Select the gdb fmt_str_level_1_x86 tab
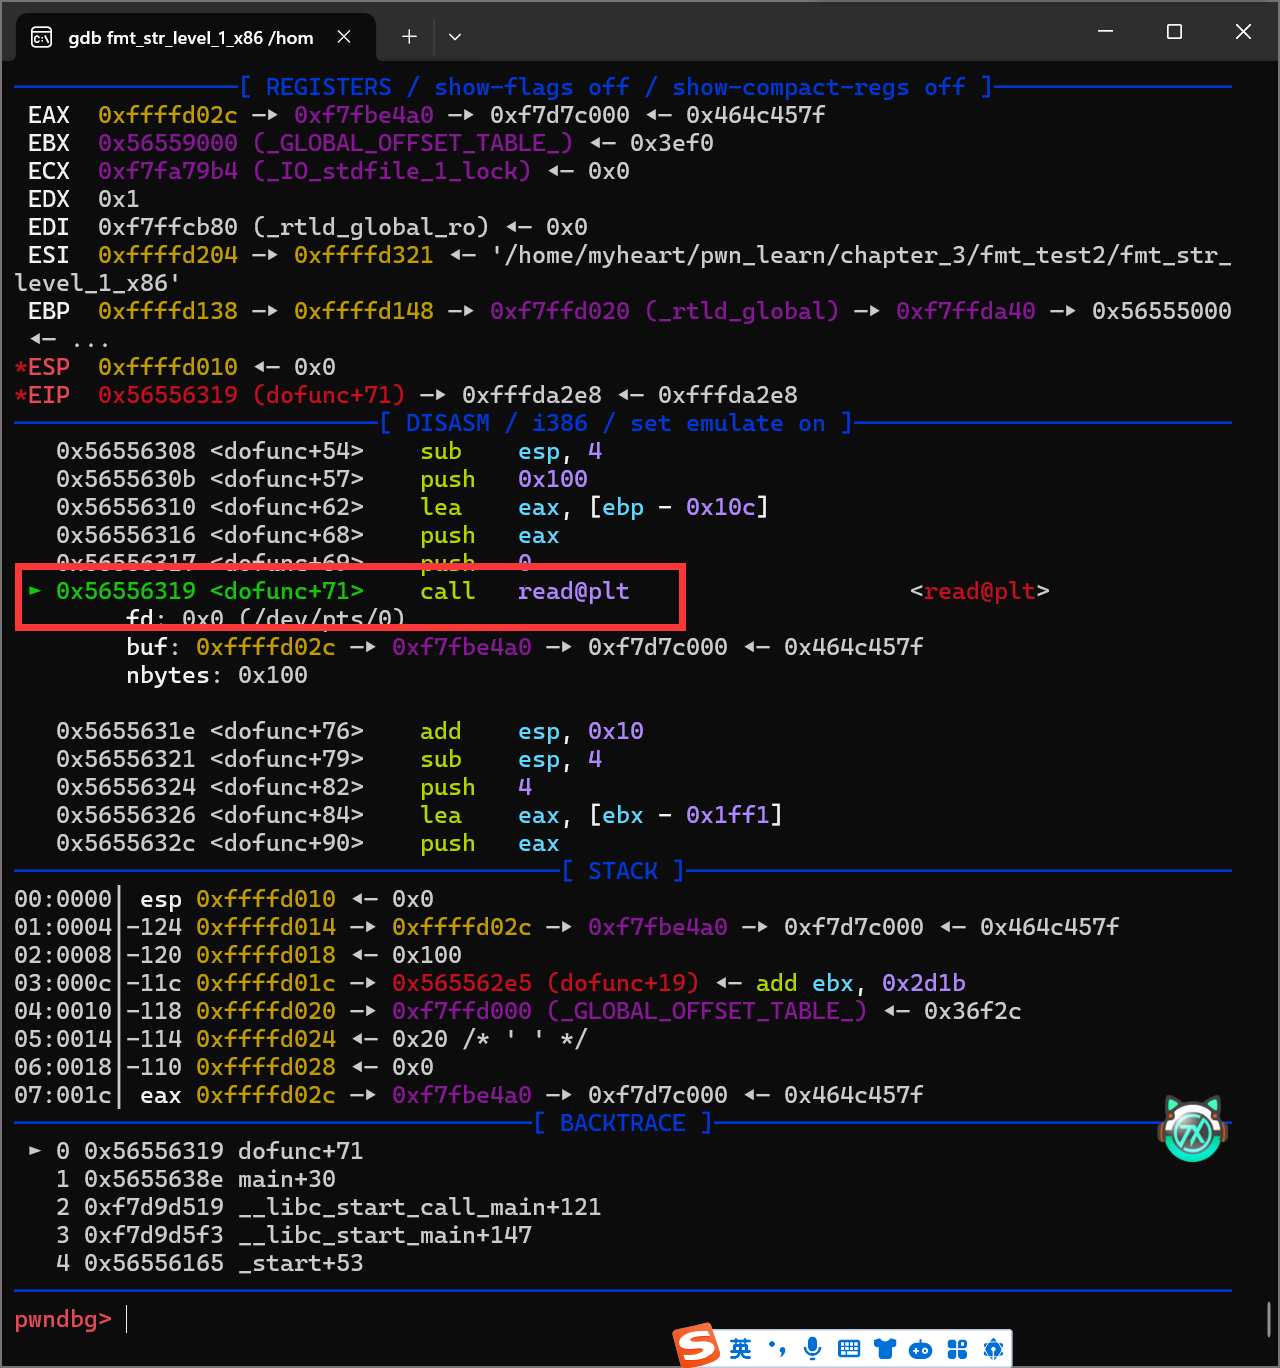Screen dimensions: 1280x1368 190,38
